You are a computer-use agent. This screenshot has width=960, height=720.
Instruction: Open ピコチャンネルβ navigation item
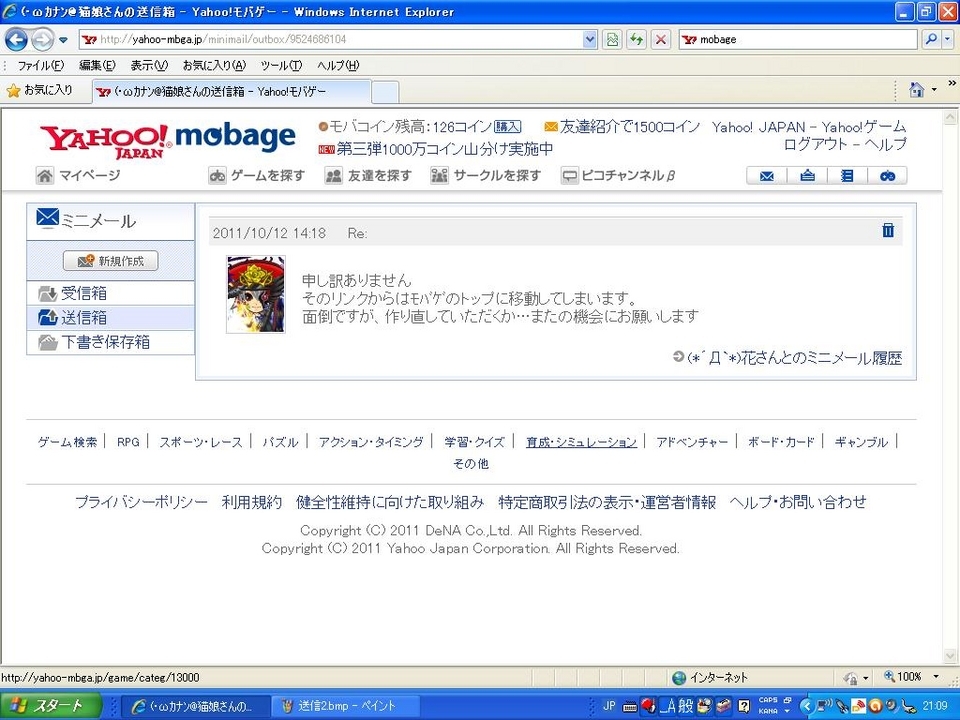pos(618,176)
